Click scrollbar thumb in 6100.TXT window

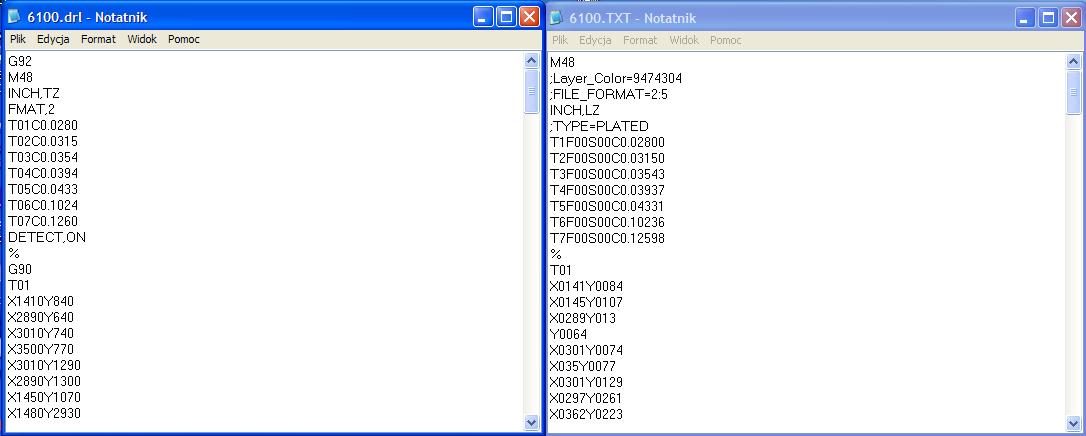(1074, 92)
